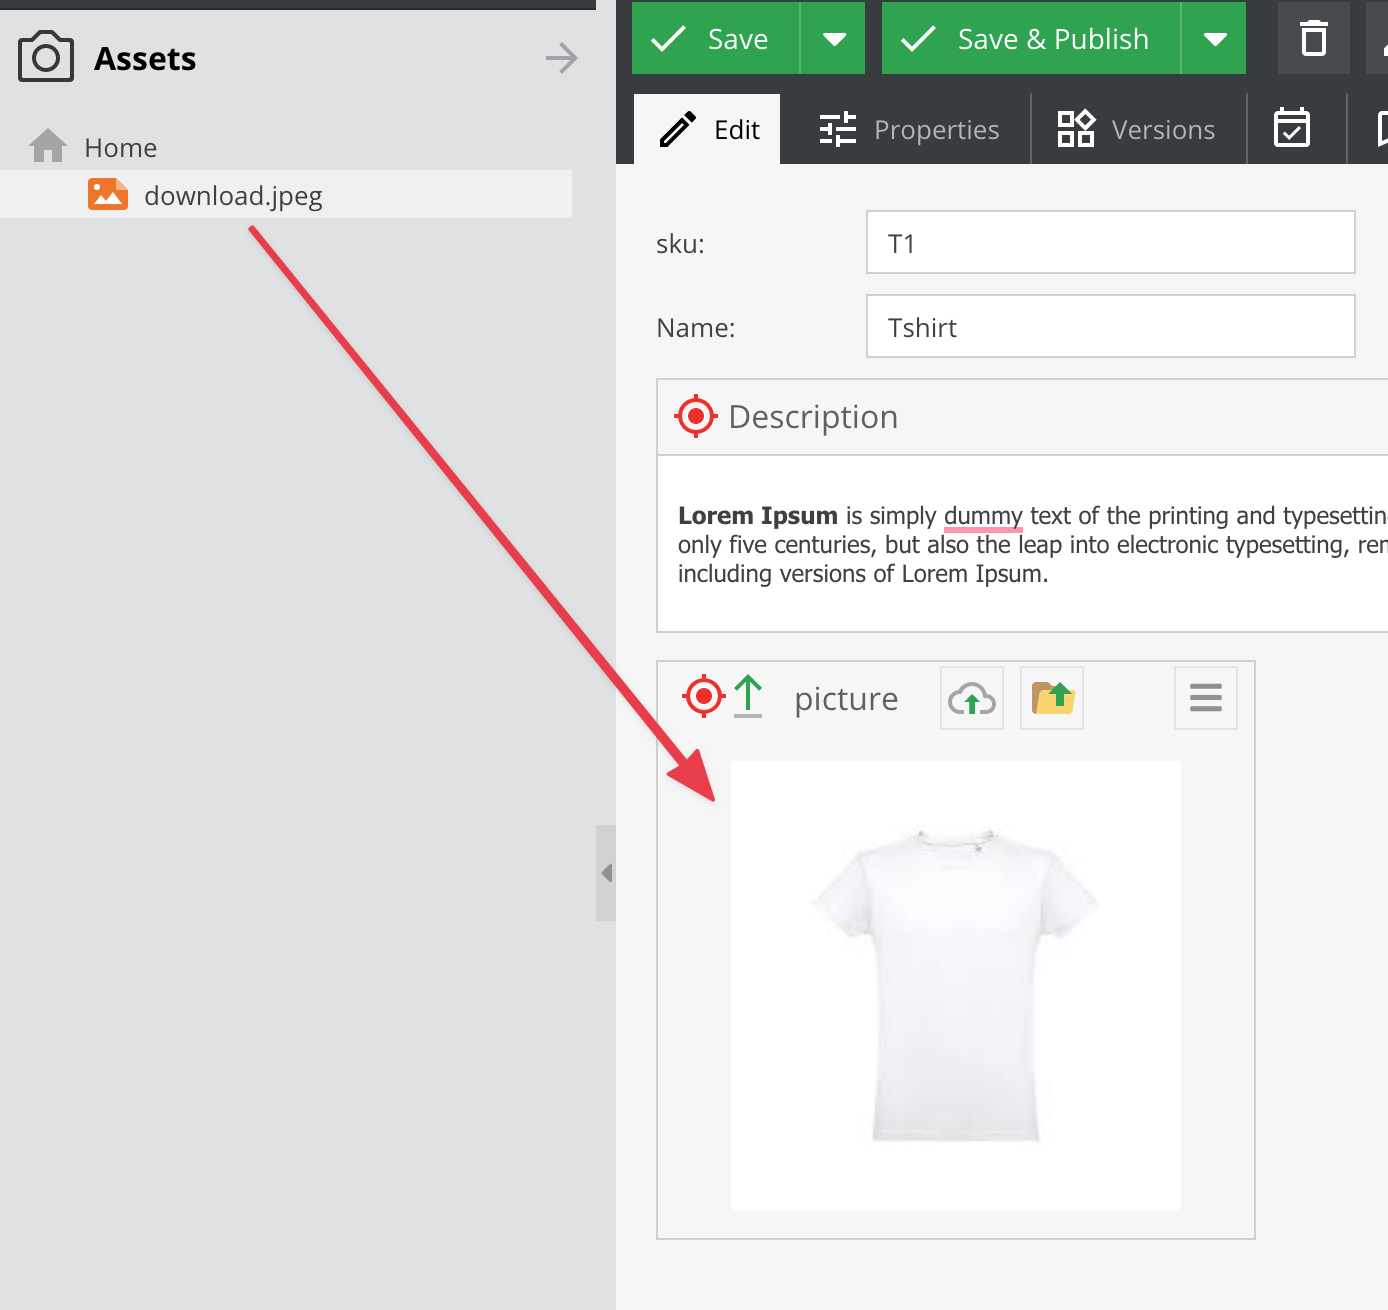Click the trash delete icon

1313,39
